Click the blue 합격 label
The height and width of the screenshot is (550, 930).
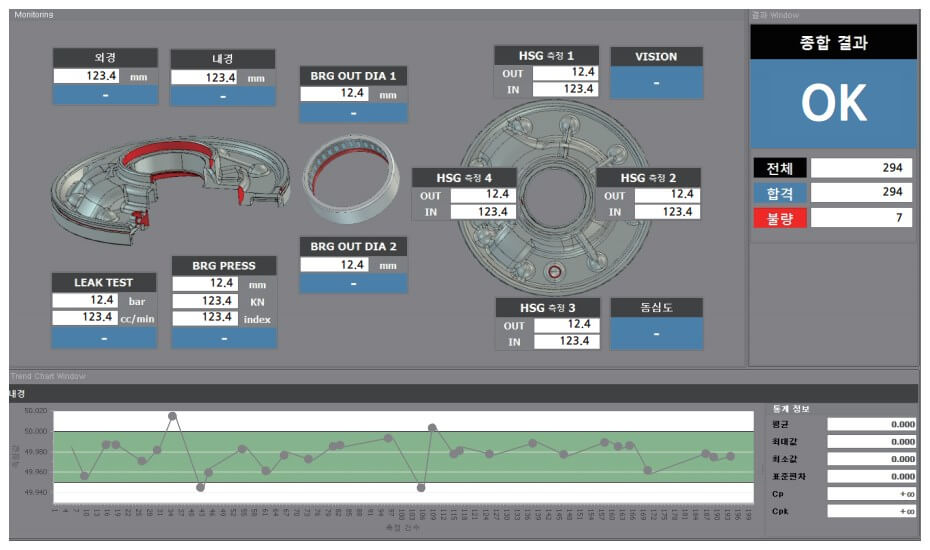coord(778,193)
